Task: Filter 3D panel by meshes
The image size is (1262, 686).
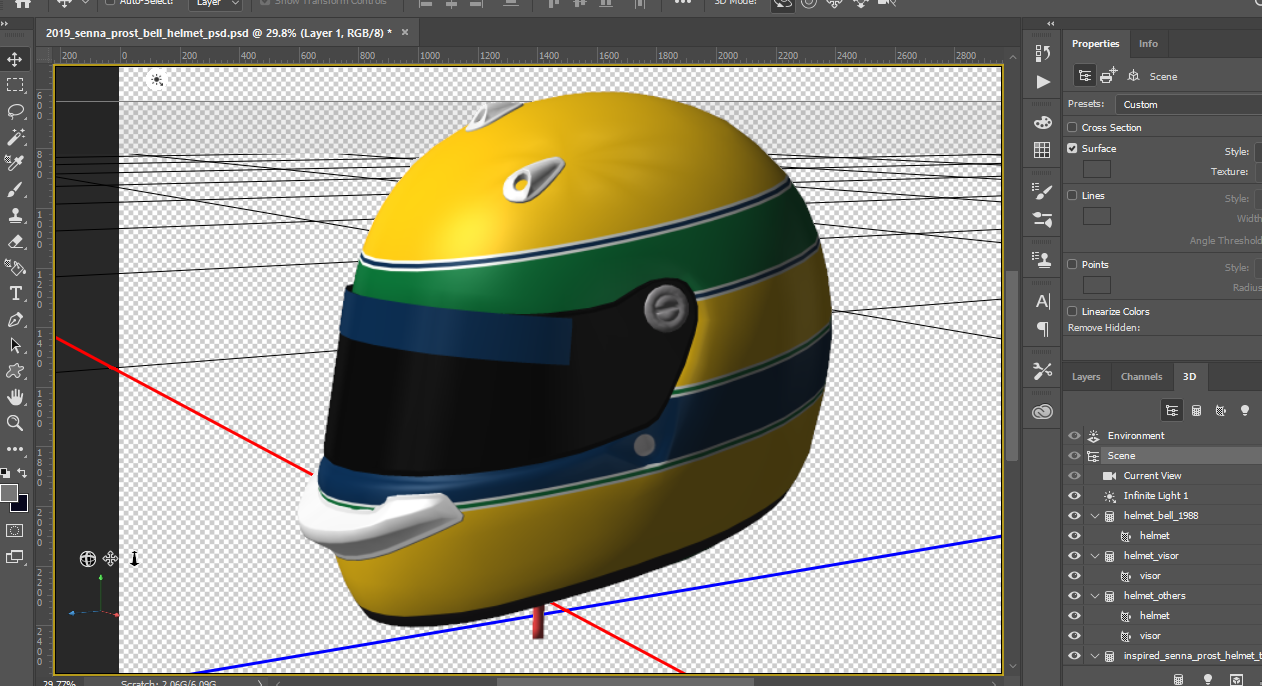Action: [1196, 410]
